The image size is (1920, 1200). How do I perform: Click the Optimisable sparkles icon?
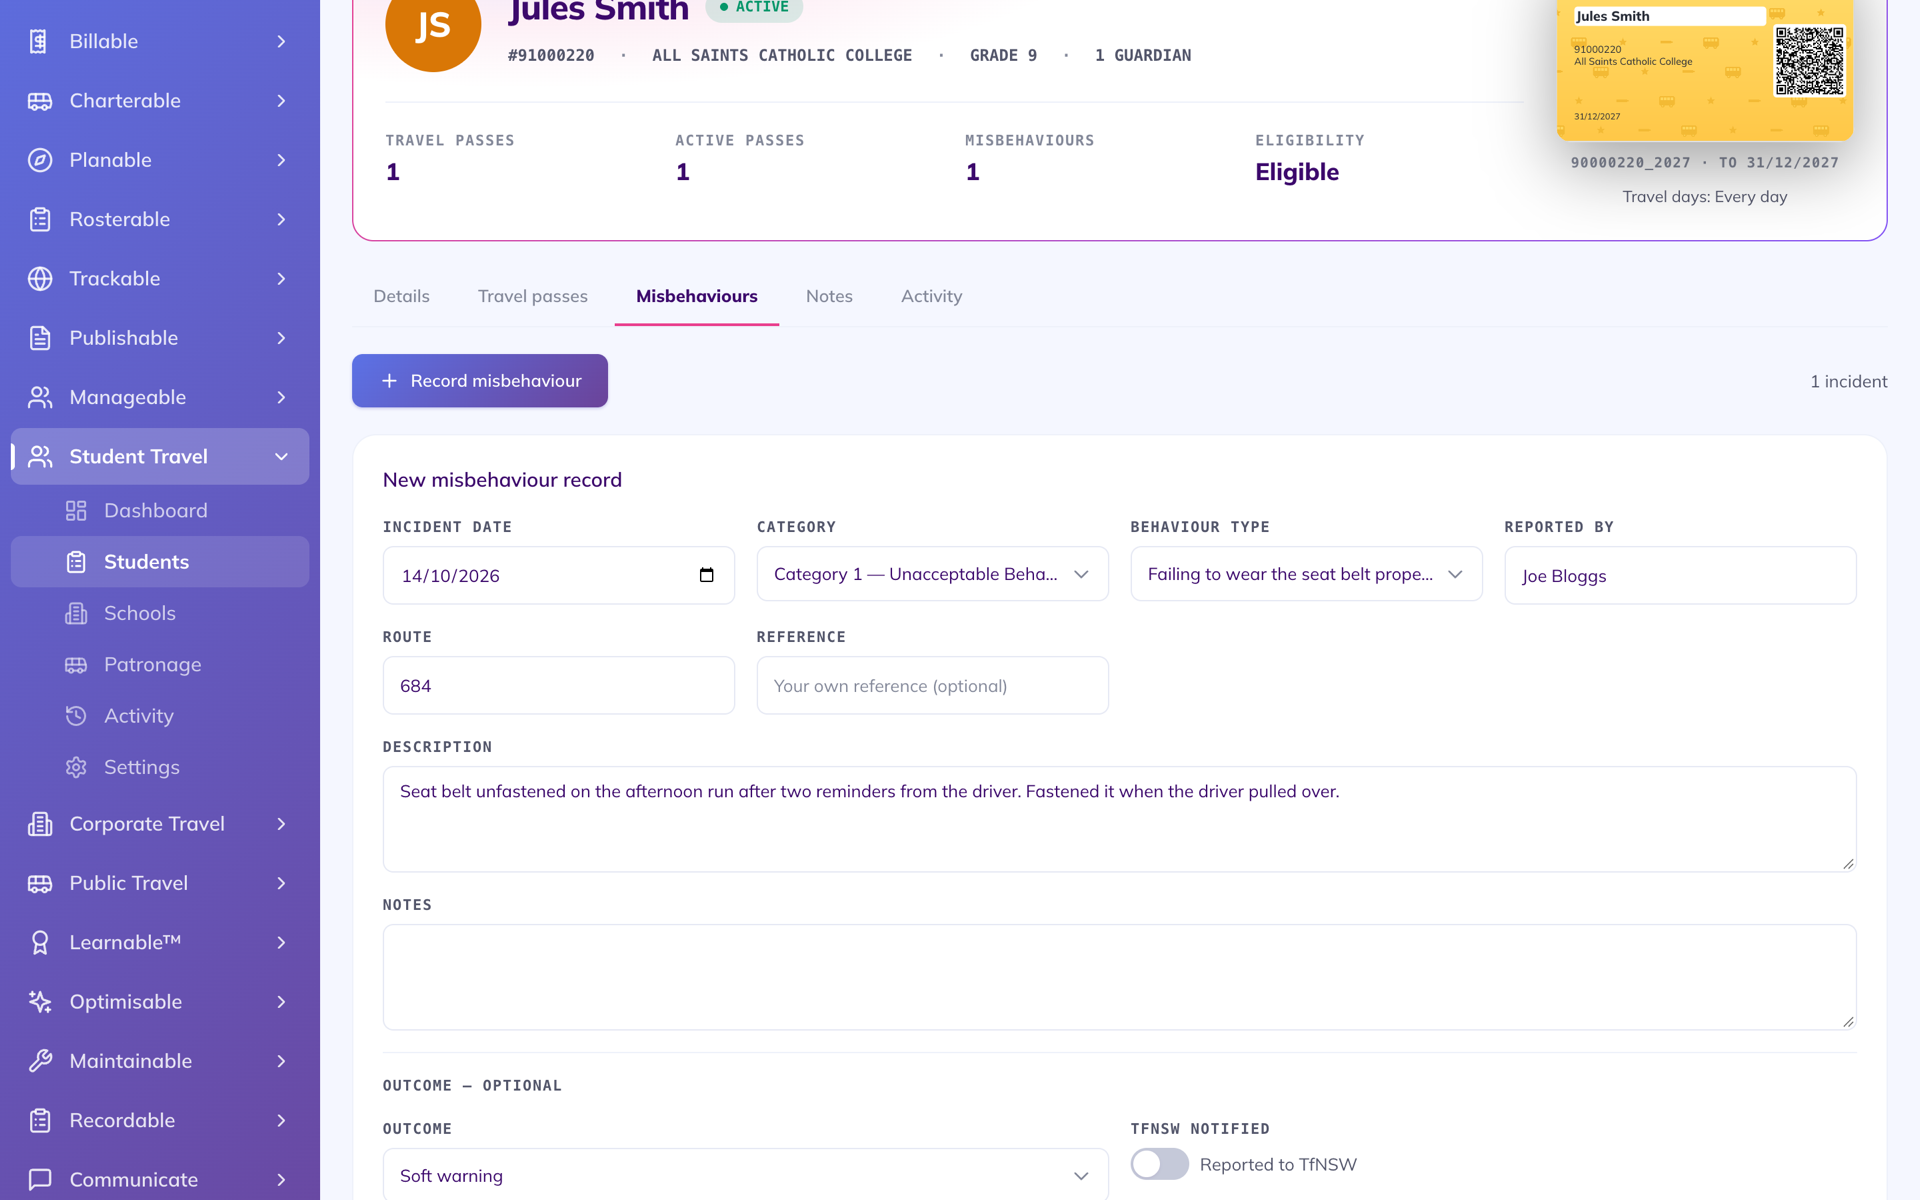pos(40,1002)
